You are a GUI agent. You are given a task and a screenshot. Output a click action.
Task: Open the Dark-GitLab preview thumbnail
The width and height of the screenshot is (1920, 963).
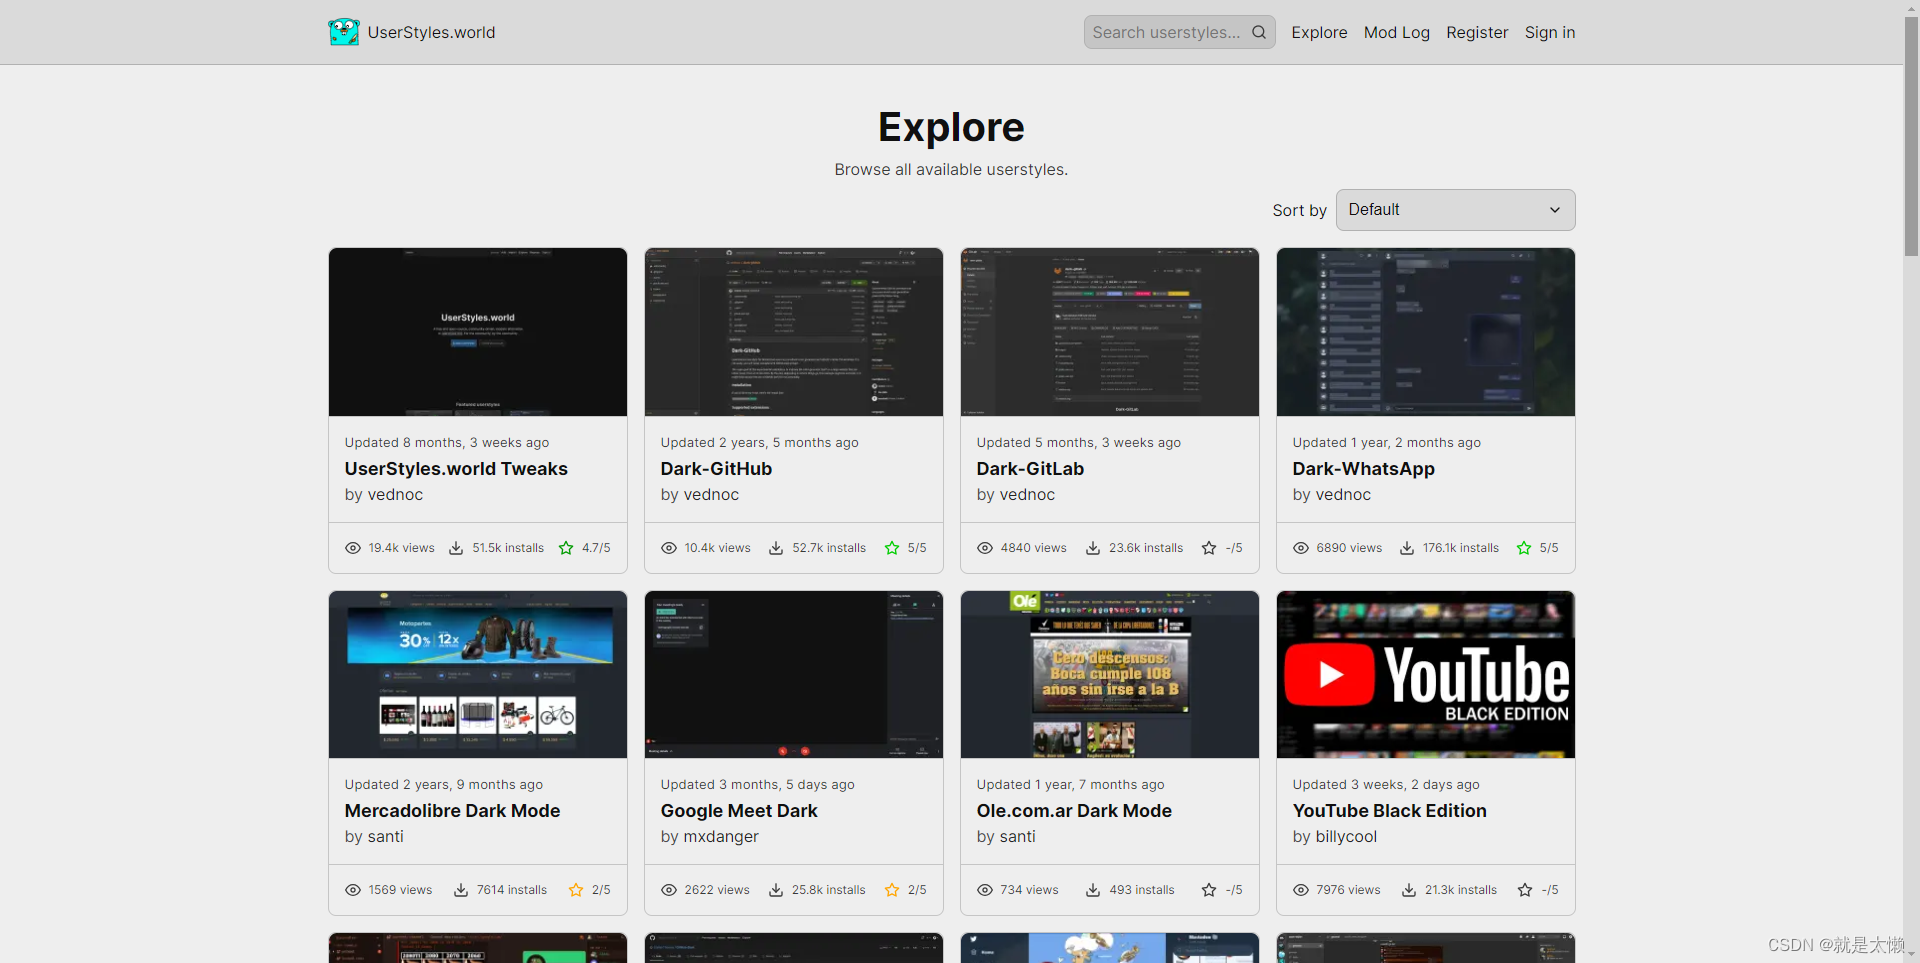(x=1110, y=332)
